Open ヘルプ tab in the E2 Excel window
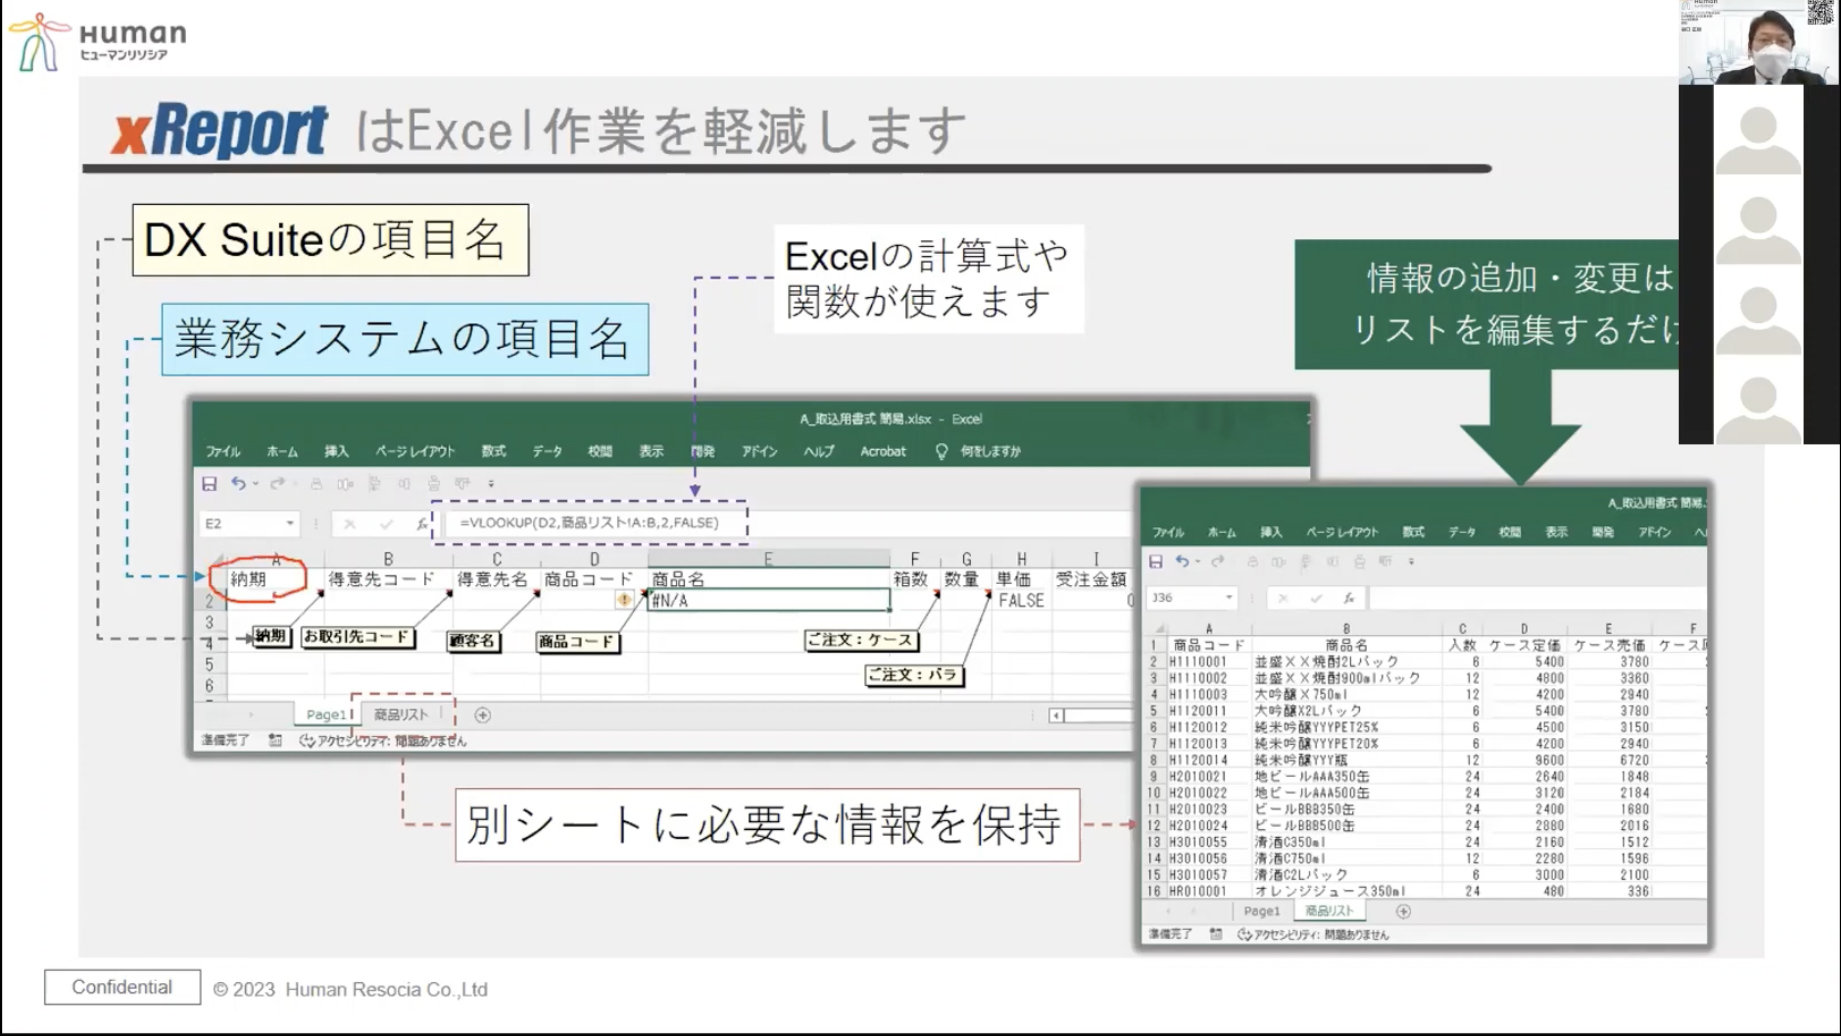 (819, 452)
